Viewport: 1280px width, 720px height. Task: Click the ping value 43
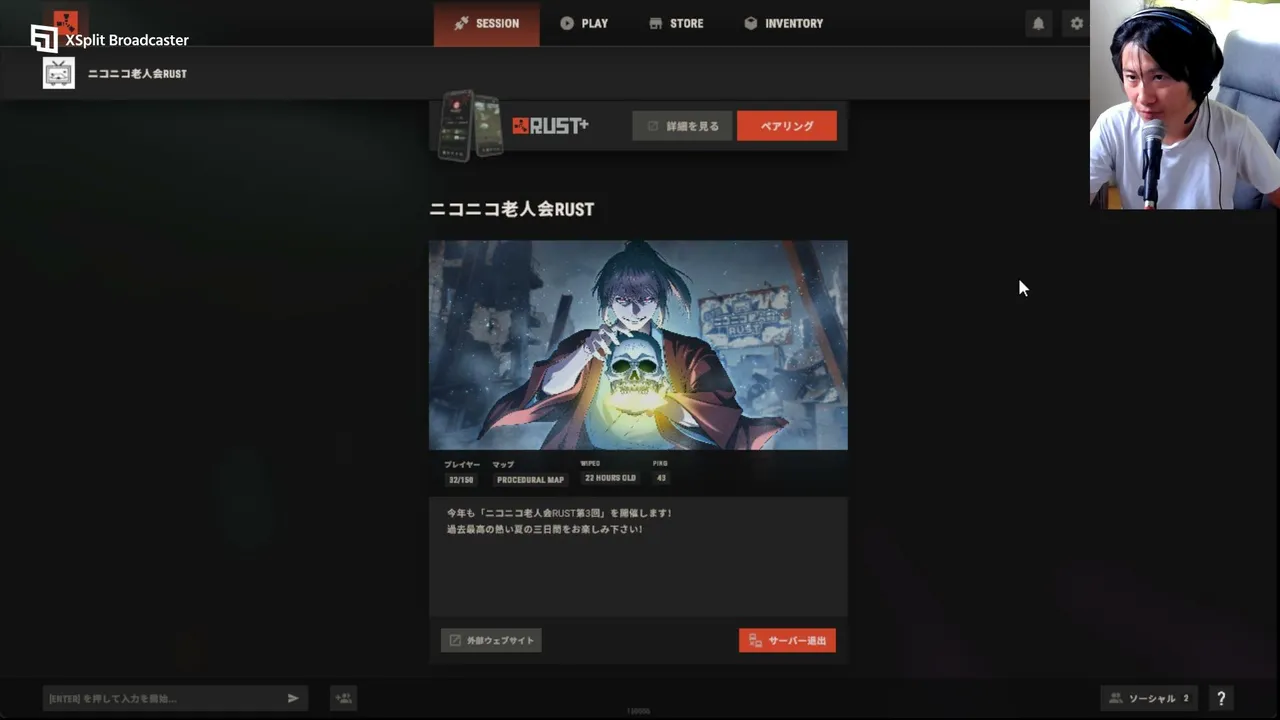661,479
